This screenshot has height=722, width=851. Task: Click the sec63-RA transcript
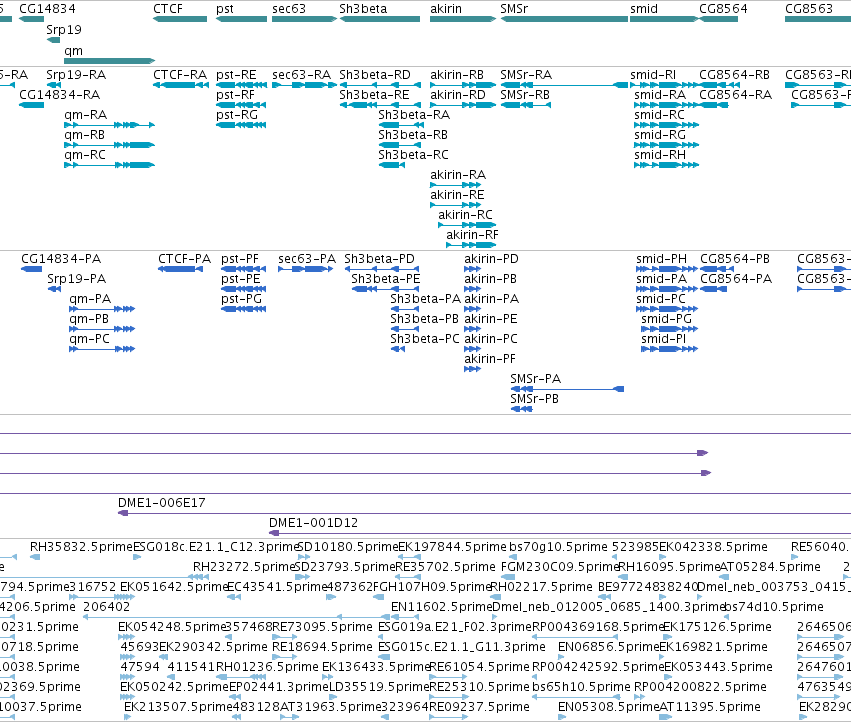click(x=304, y=85)
